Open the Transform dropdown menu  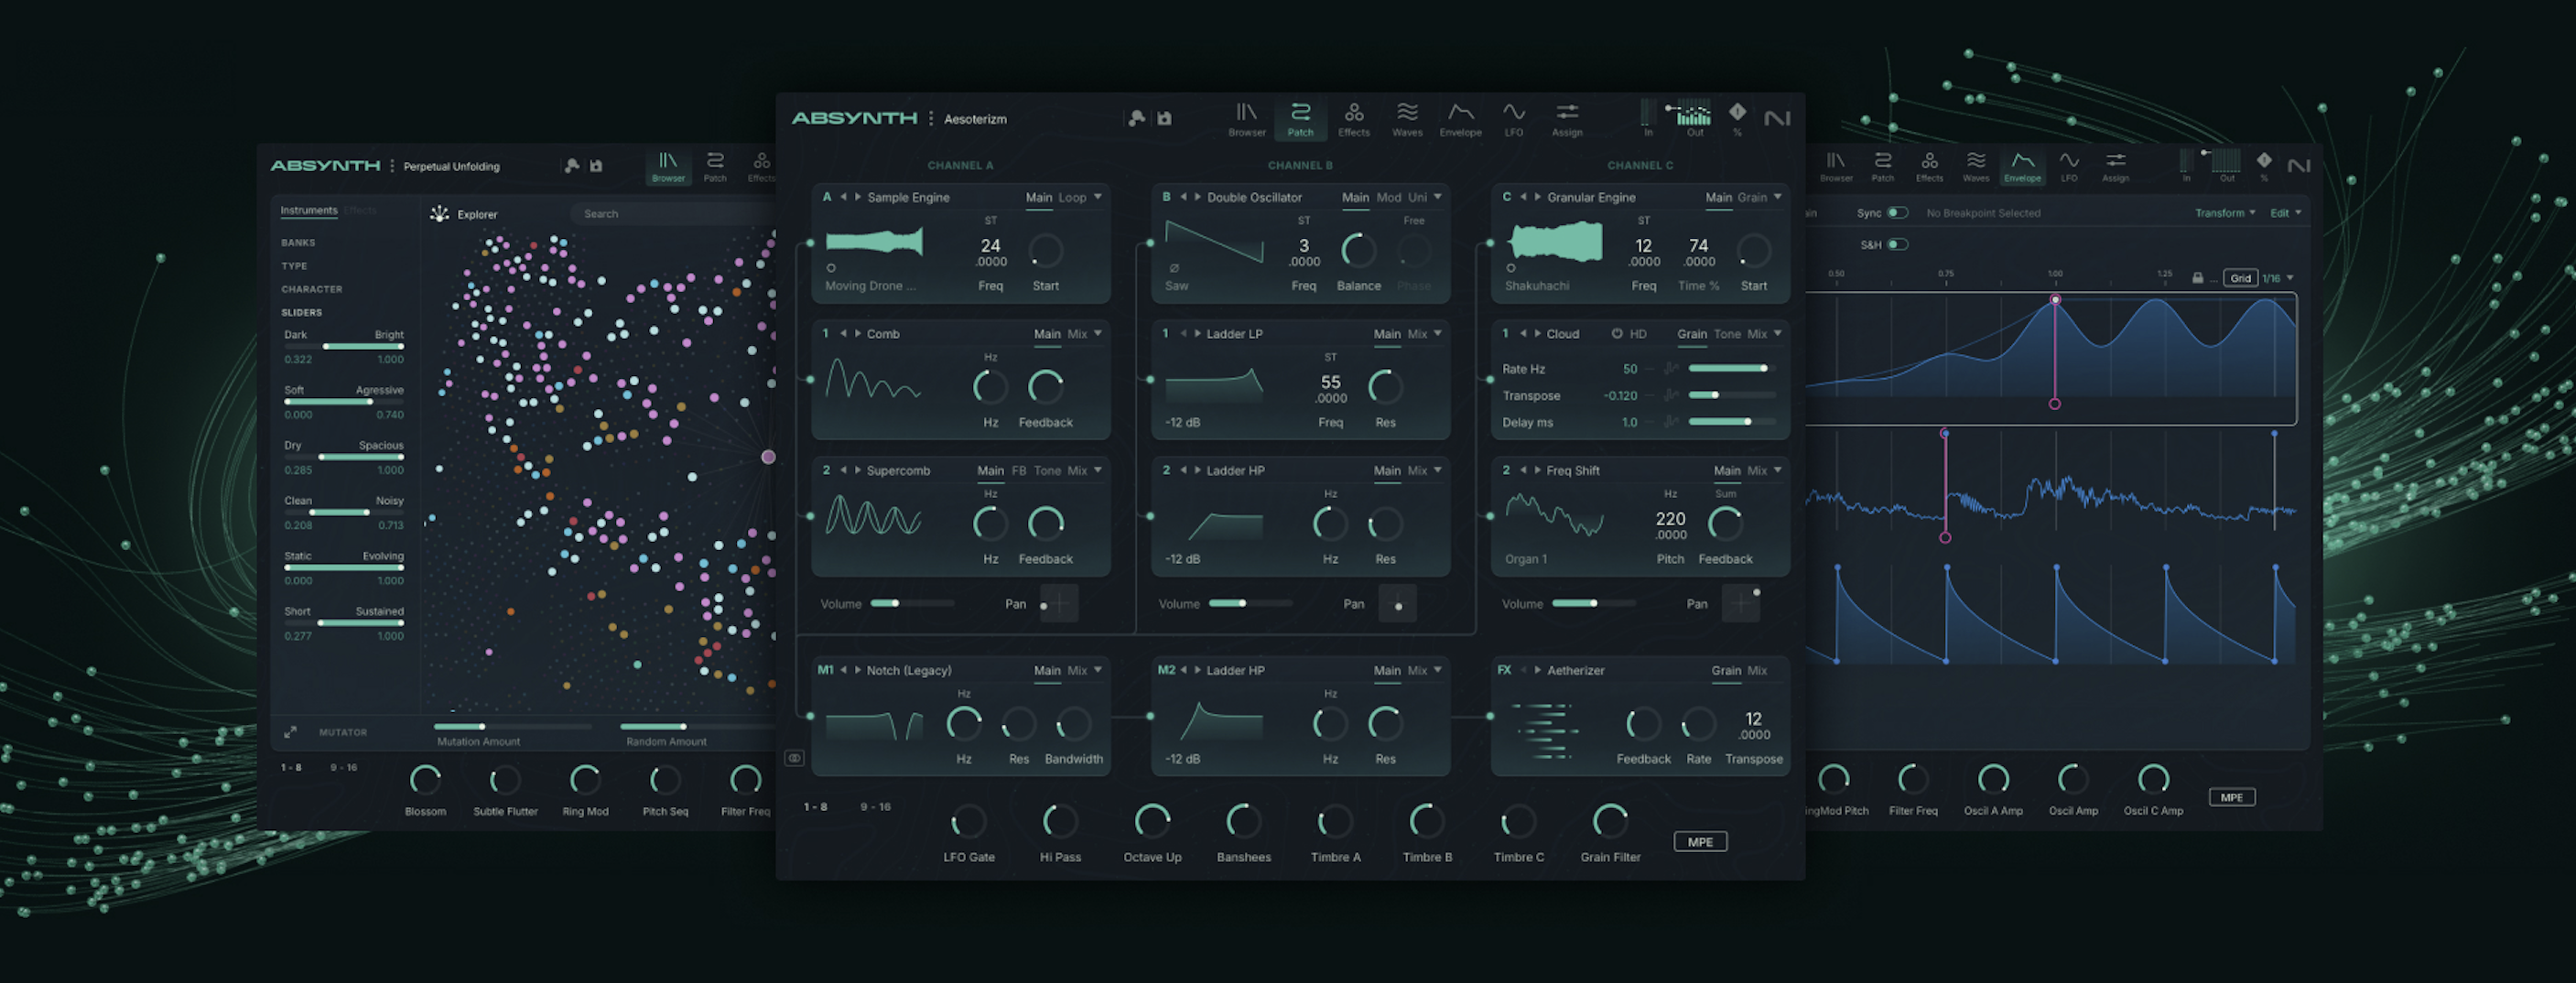[2224, 213]
